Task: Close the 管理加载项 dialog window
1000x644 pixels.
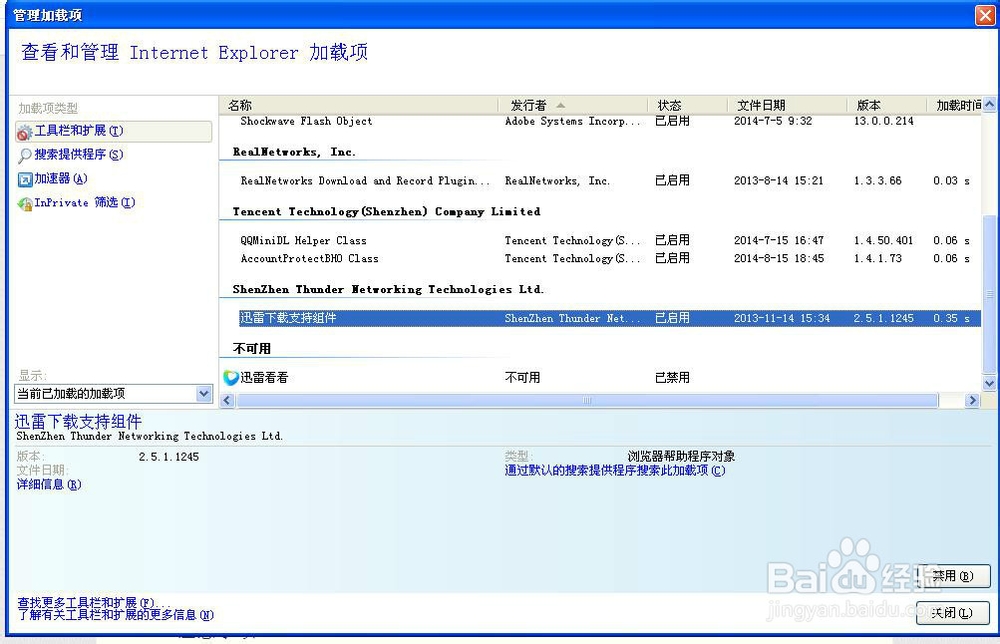Action: [x=985, y=15]
